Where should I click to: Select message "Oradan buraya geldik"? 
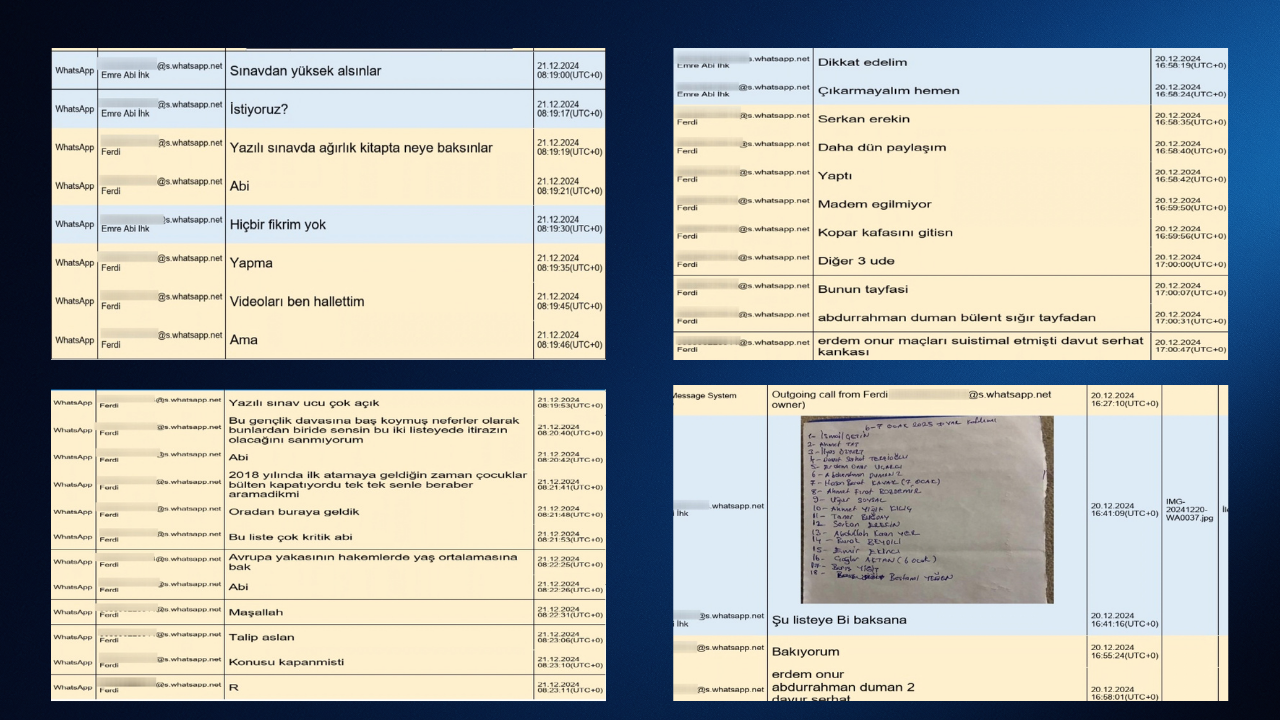(294, 512)
